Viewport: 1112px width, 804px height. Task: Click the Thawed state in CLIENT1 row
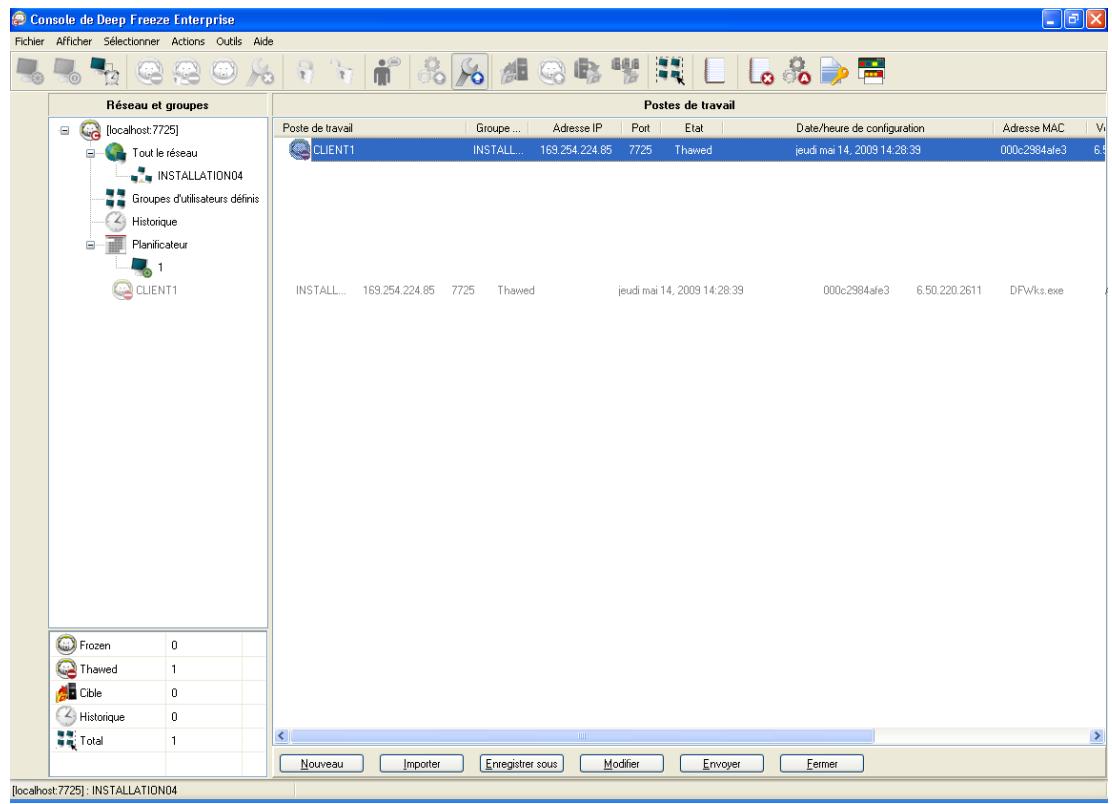click(x=693, y=150)
